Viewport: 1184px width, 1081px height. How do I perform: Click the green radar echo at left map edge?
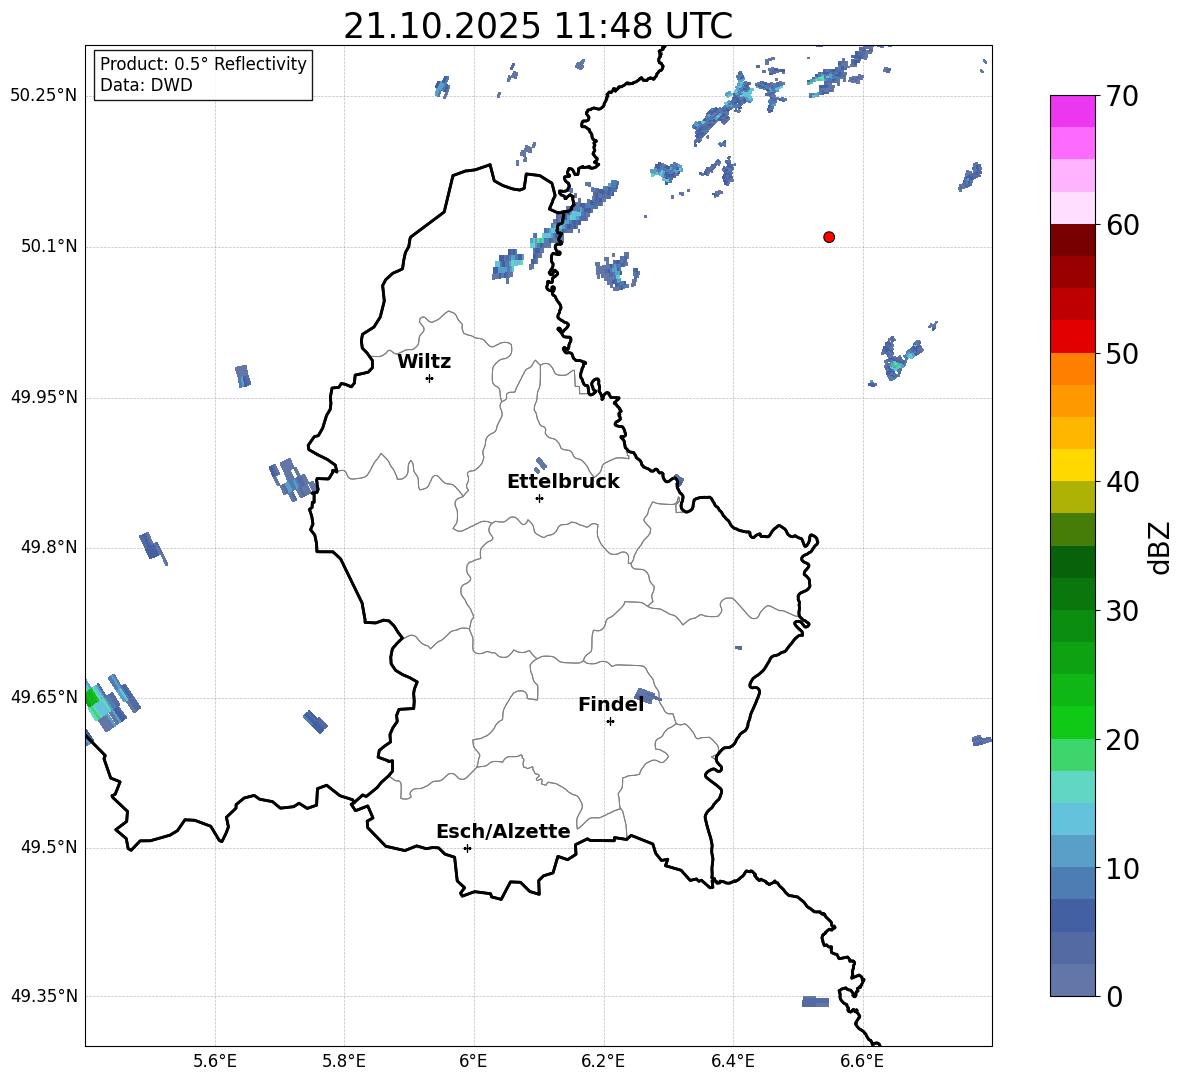pyautogui.click(x=91, y=698)
